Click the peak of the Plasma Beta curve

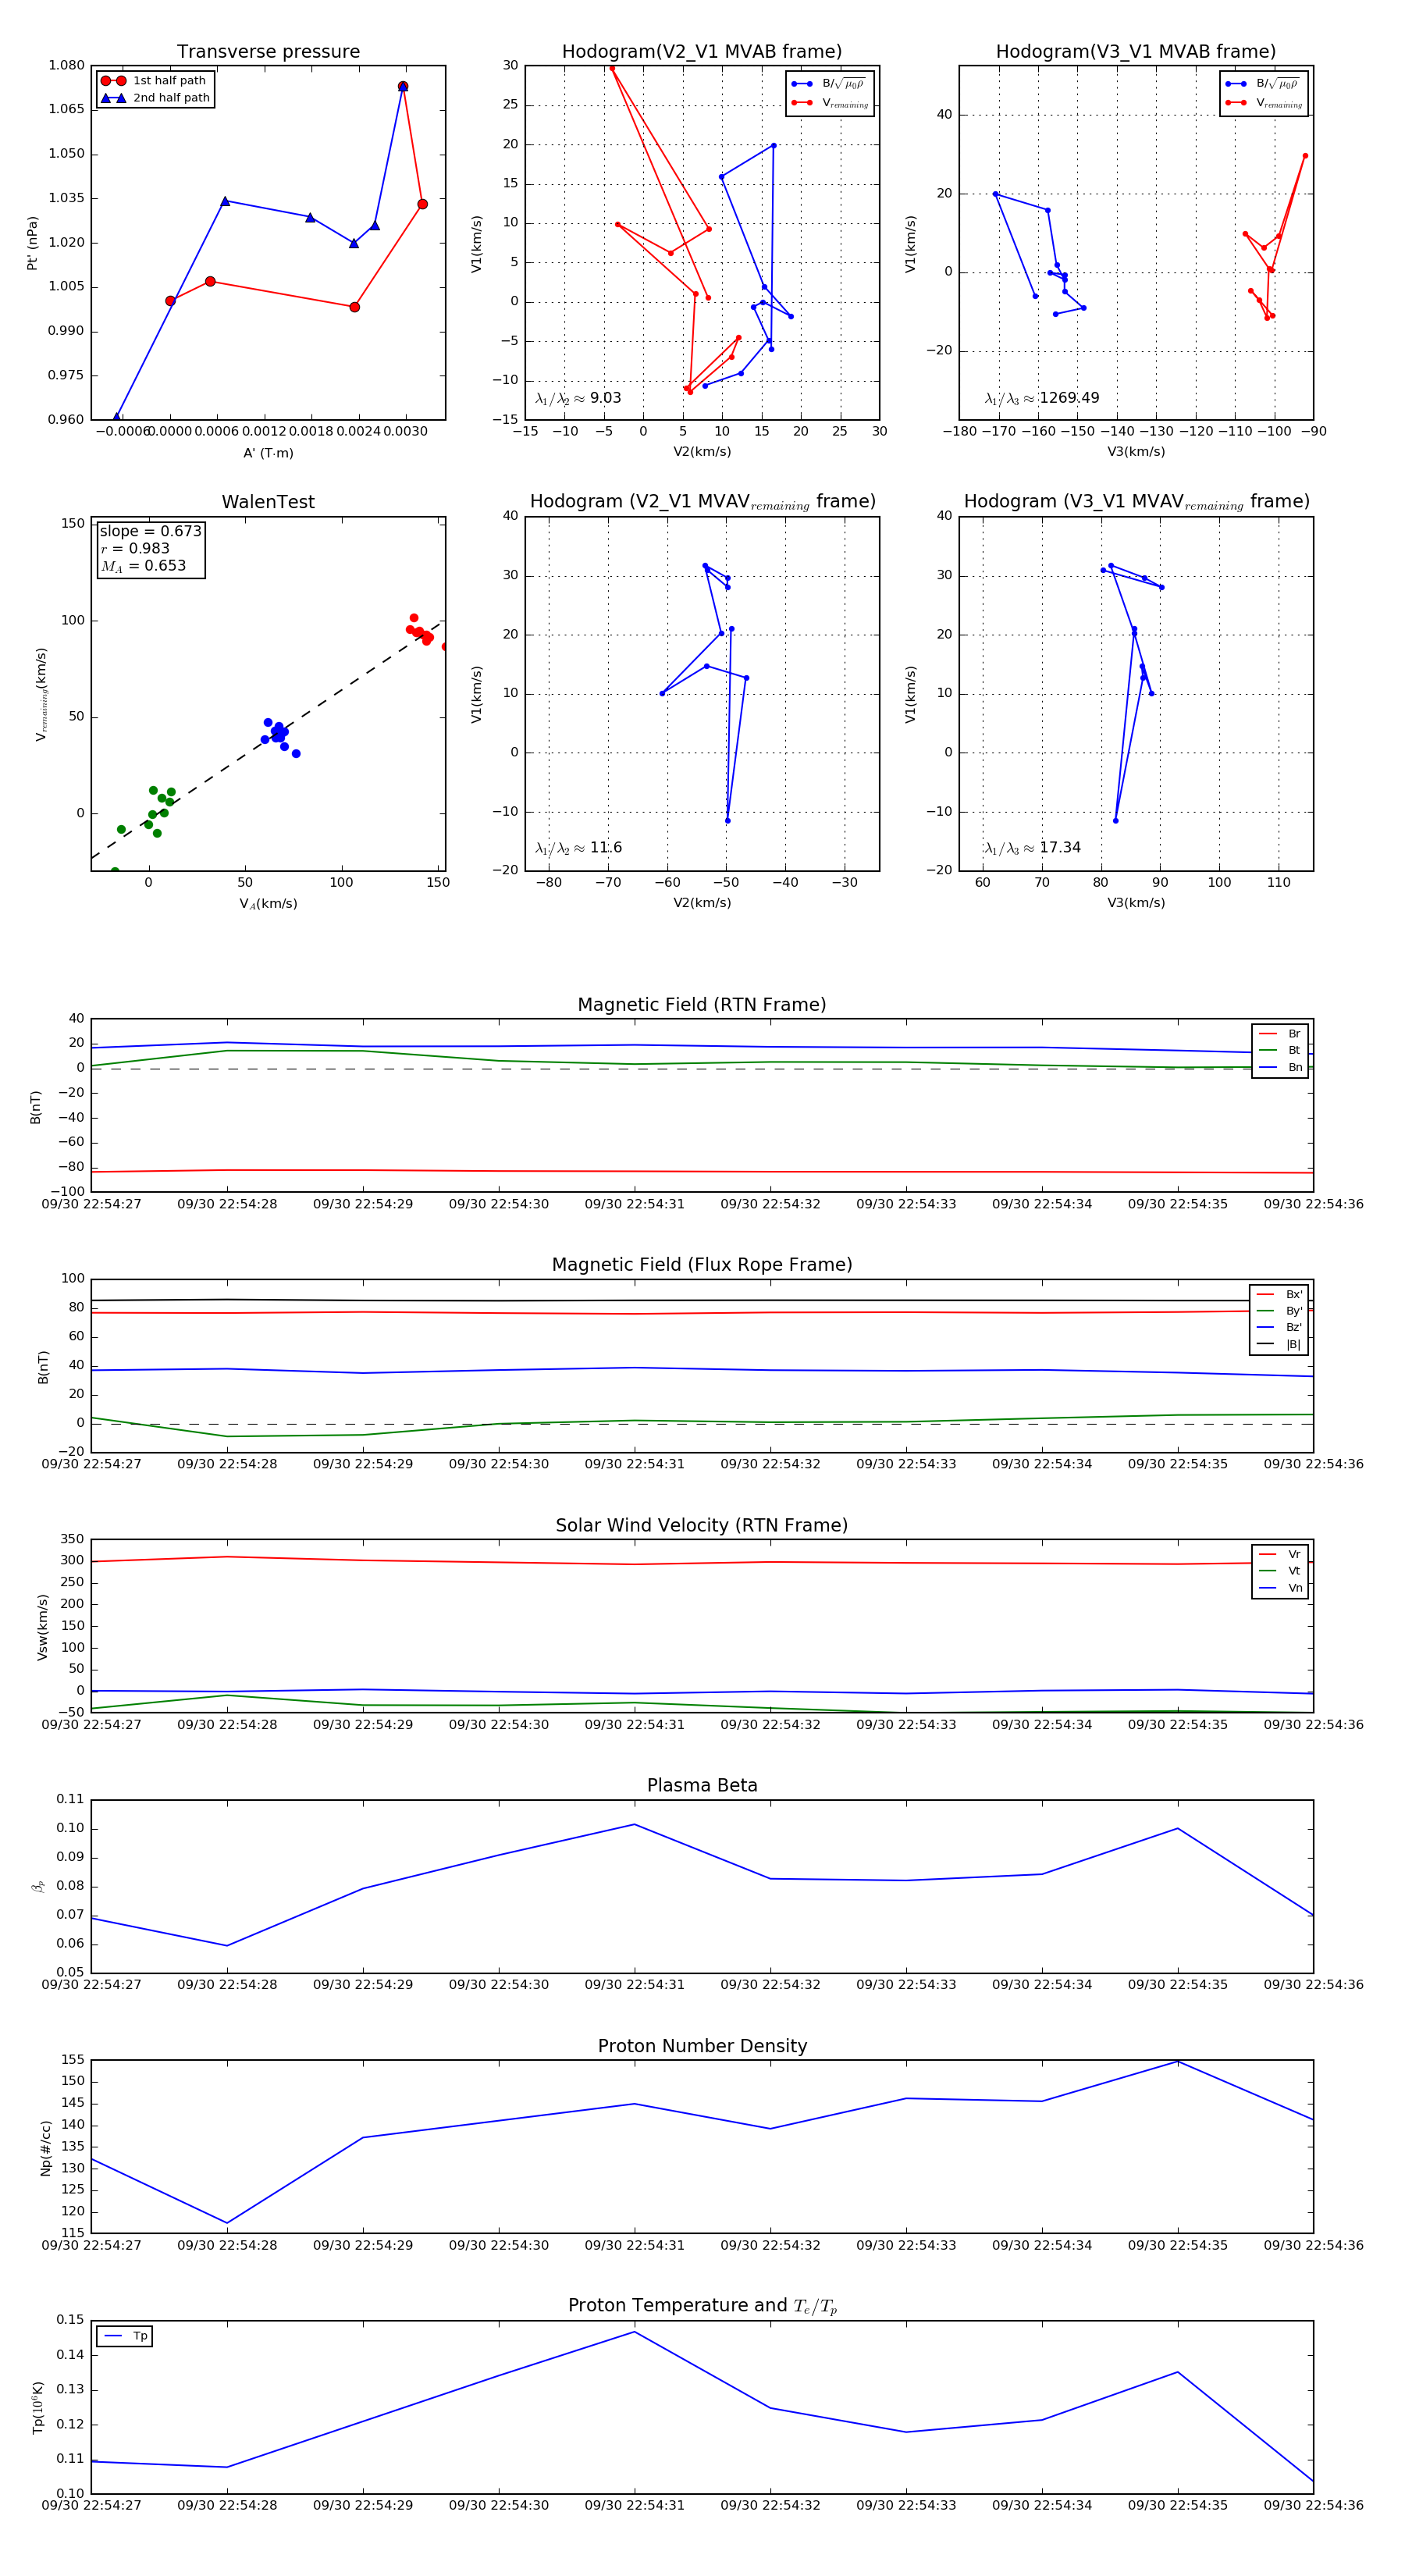(x=634, y=1824)
